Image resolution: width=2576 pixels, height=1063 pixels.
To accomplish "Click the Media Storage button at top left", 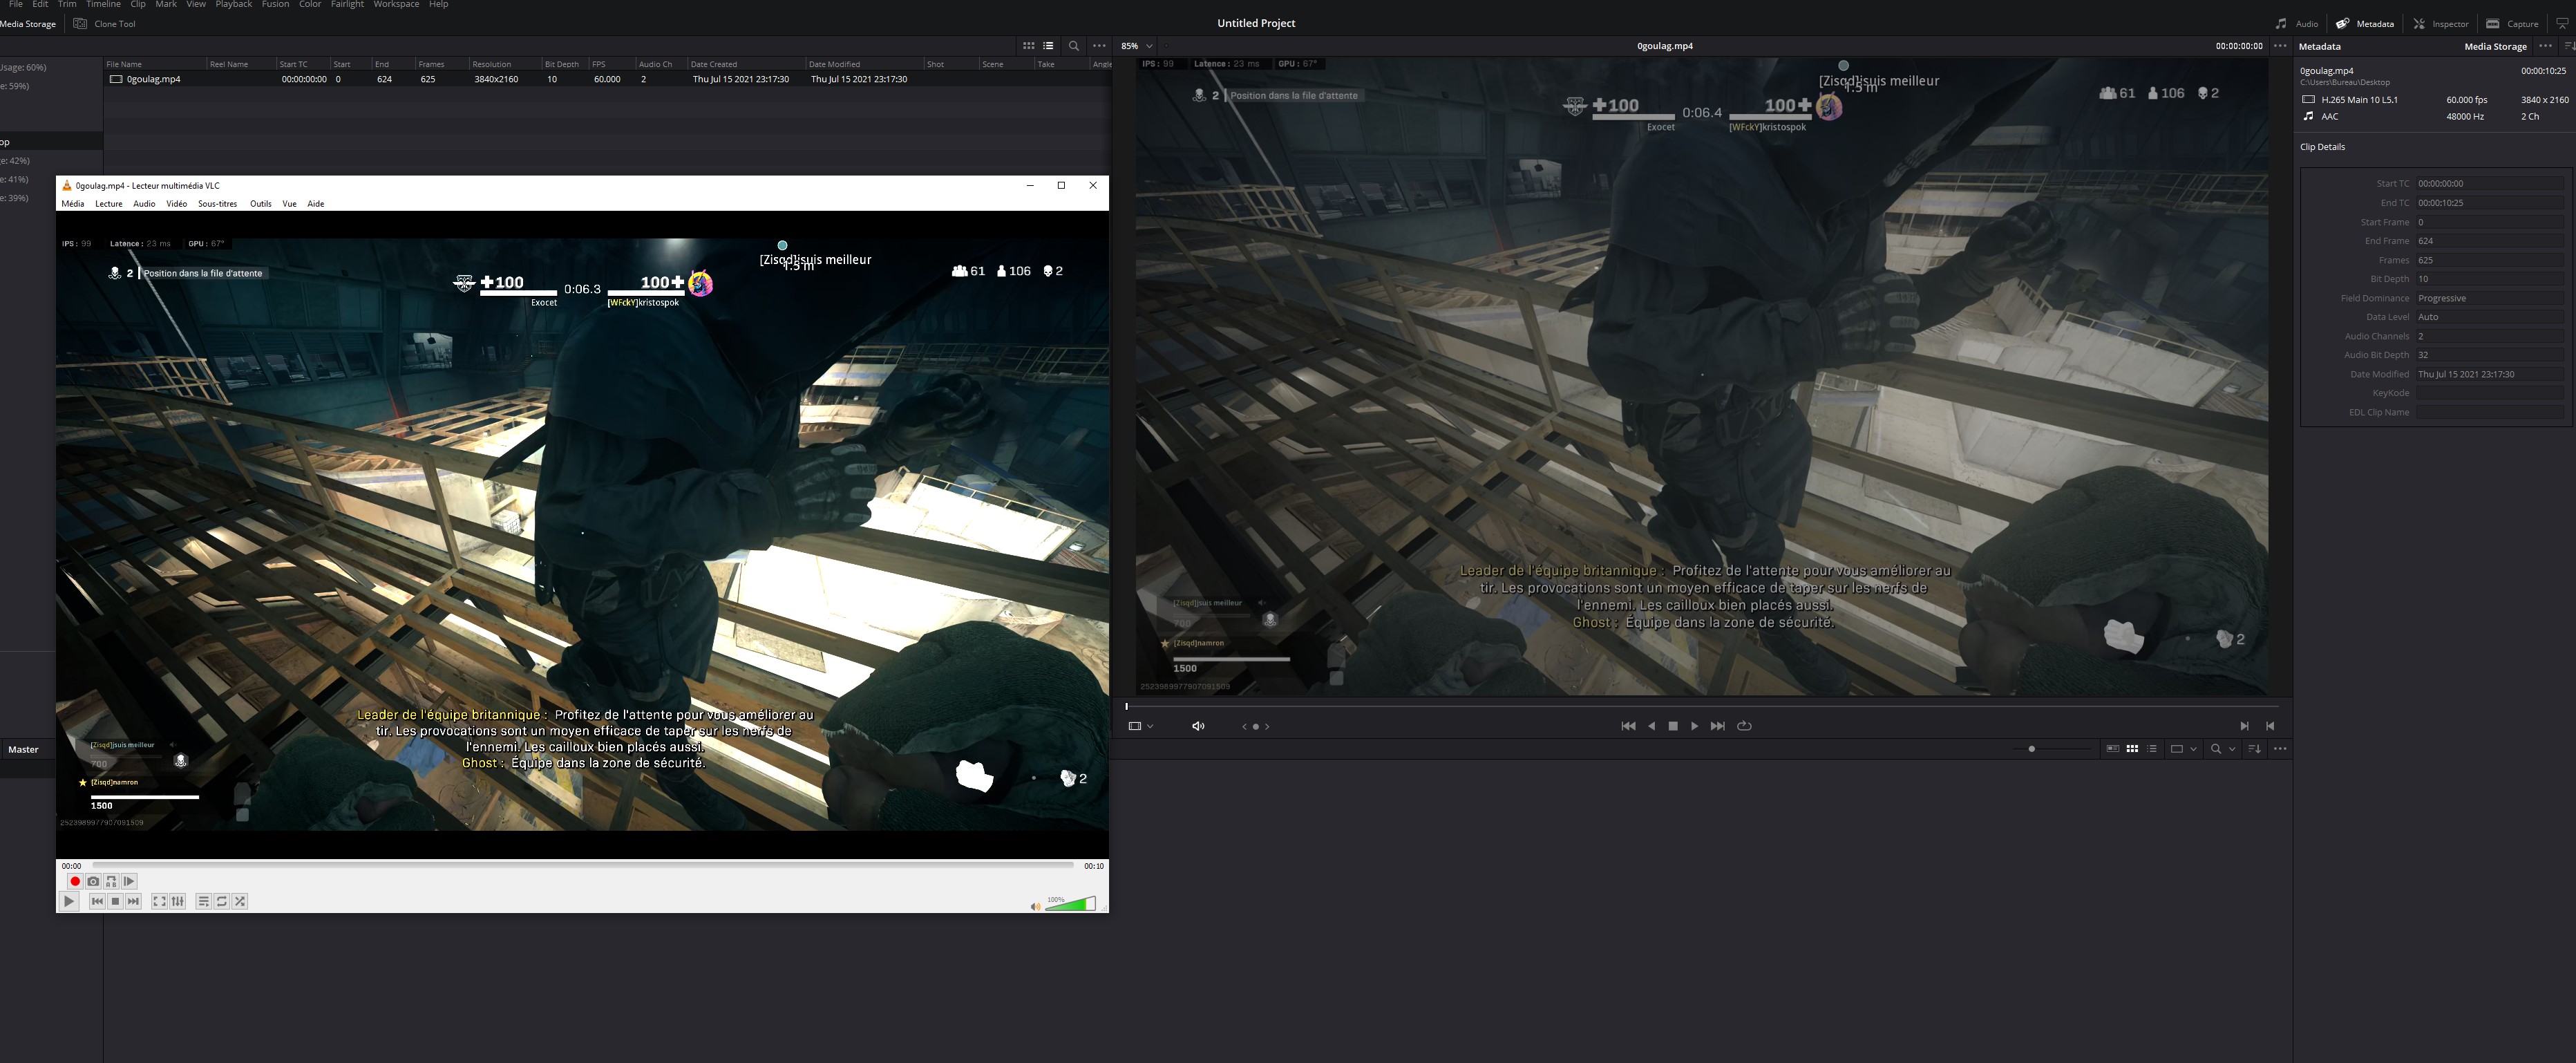I will 28,23.
